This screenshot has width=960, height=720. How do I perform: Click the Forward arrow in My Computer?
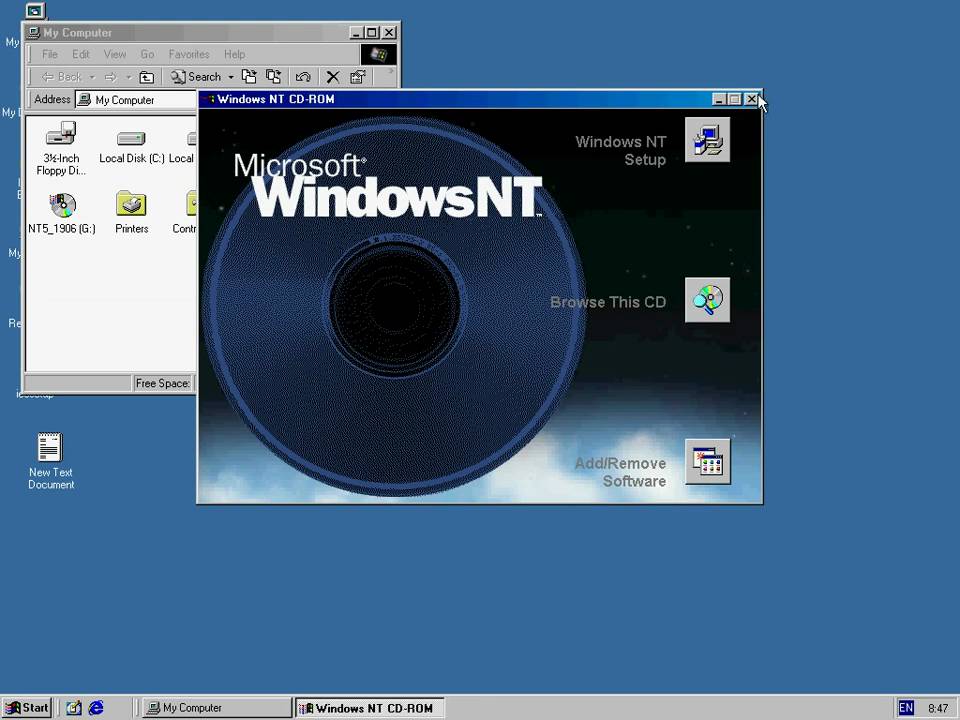pos(111,77)
